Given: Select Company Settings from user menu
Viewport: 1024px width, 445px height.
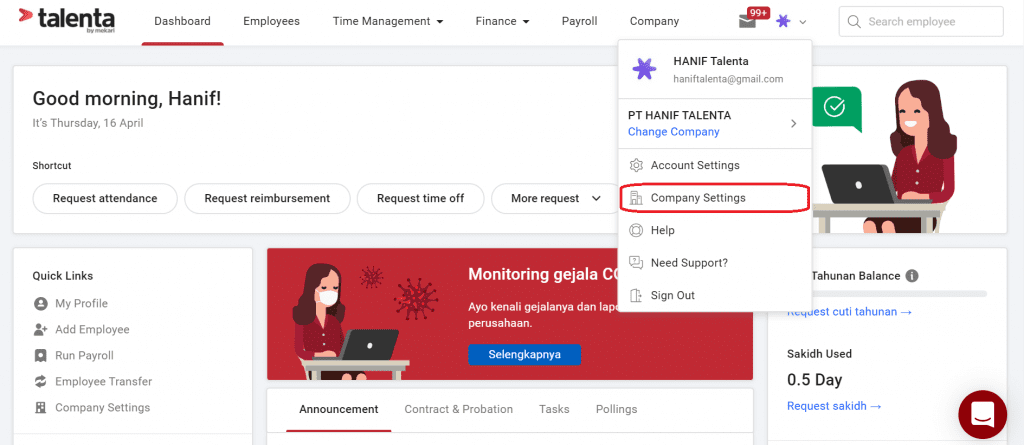Looking at the screenshot, I should [714, 198].
